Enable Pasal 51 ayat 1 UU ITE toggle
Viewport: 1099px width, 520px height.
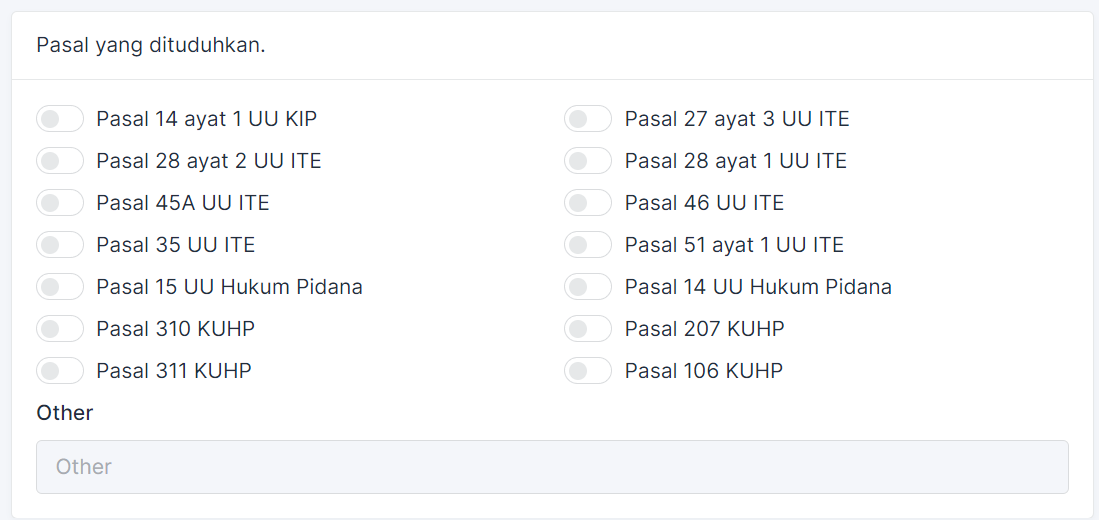(x=588, y=245)
